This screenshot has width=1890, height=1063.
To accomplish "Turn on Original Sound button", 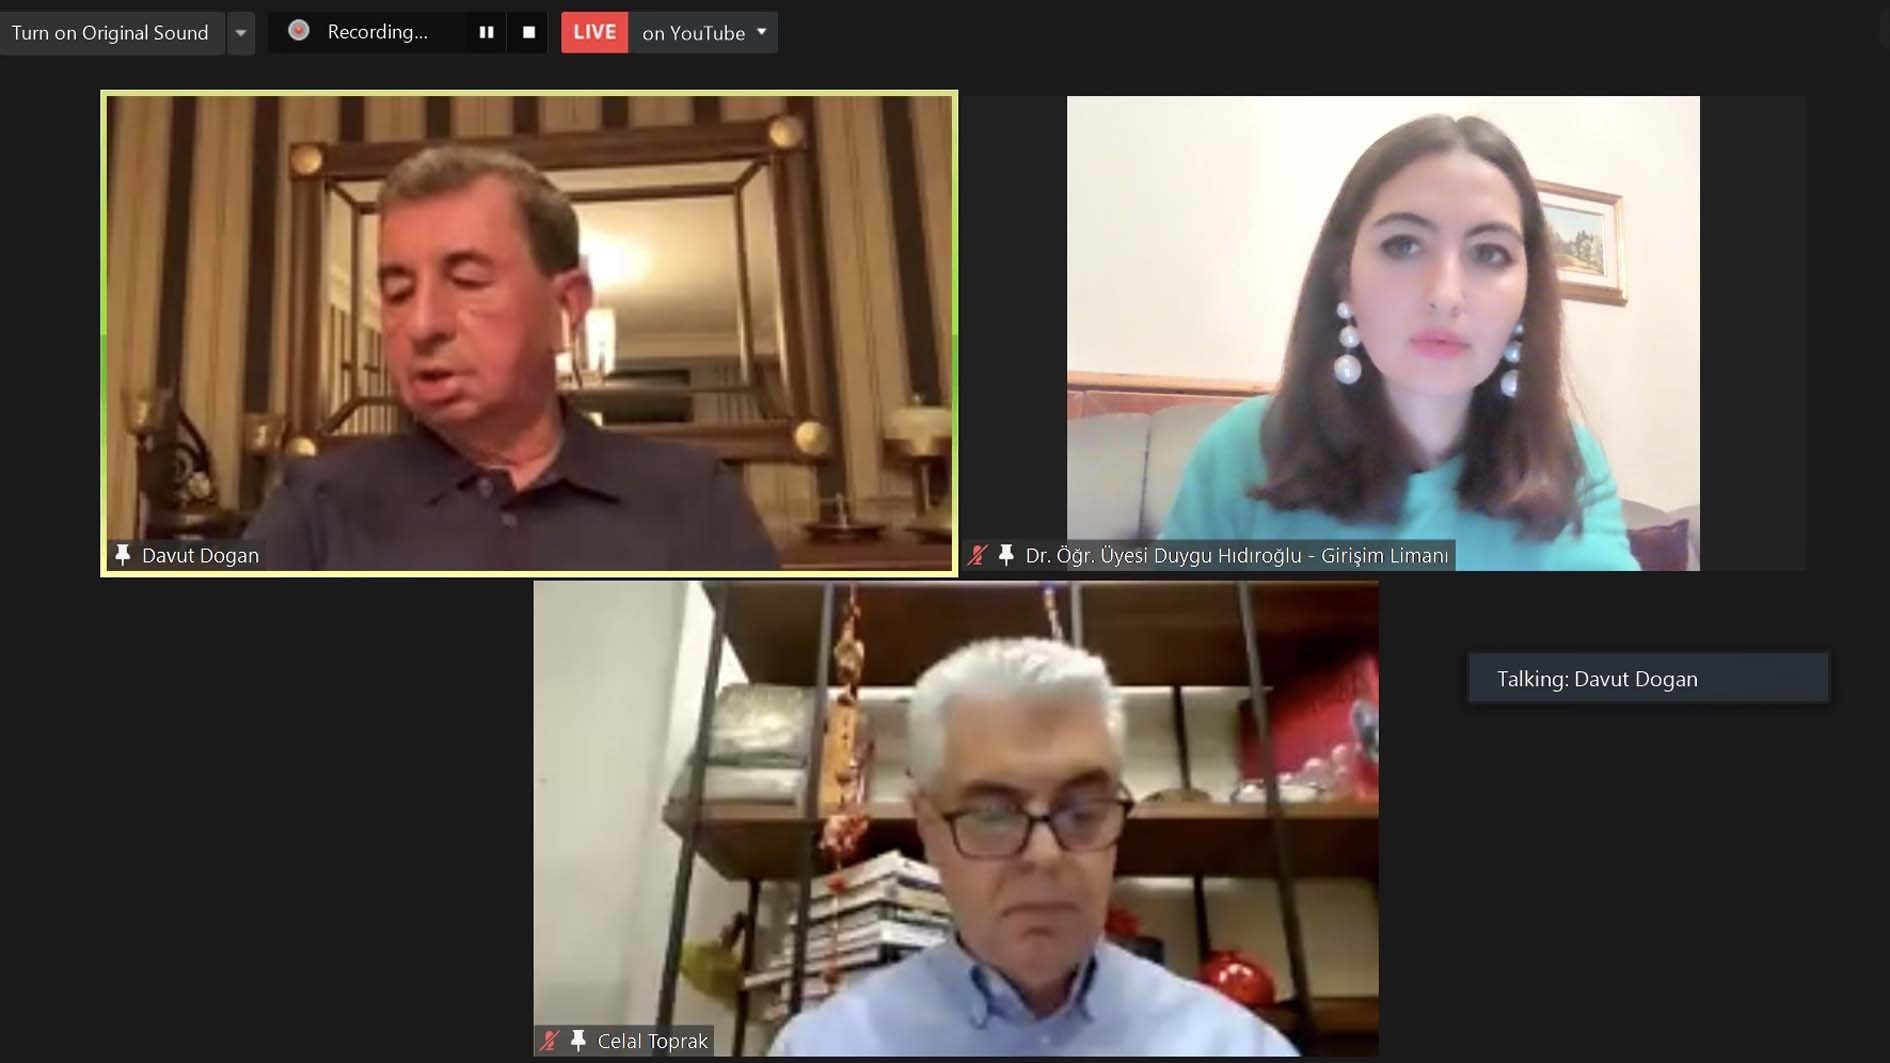I will [112, 33].
